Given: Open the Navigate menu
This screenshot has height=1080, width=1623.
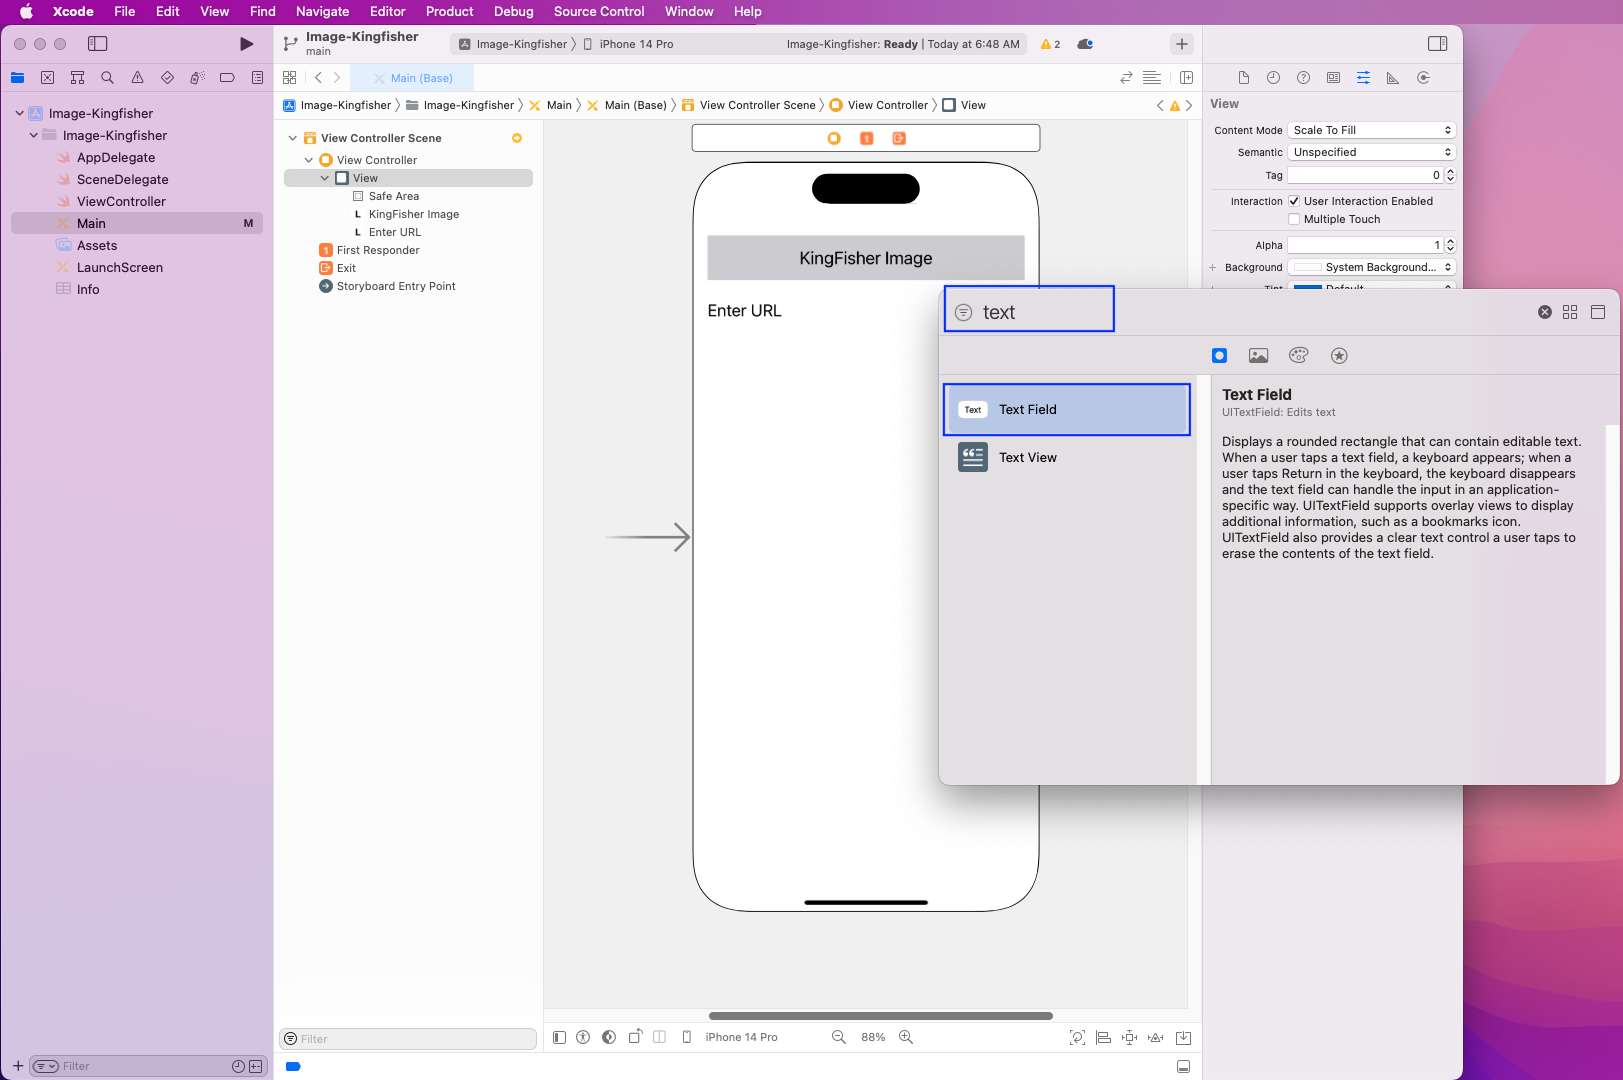Looking at the screenshot, I should coord(322,12).
